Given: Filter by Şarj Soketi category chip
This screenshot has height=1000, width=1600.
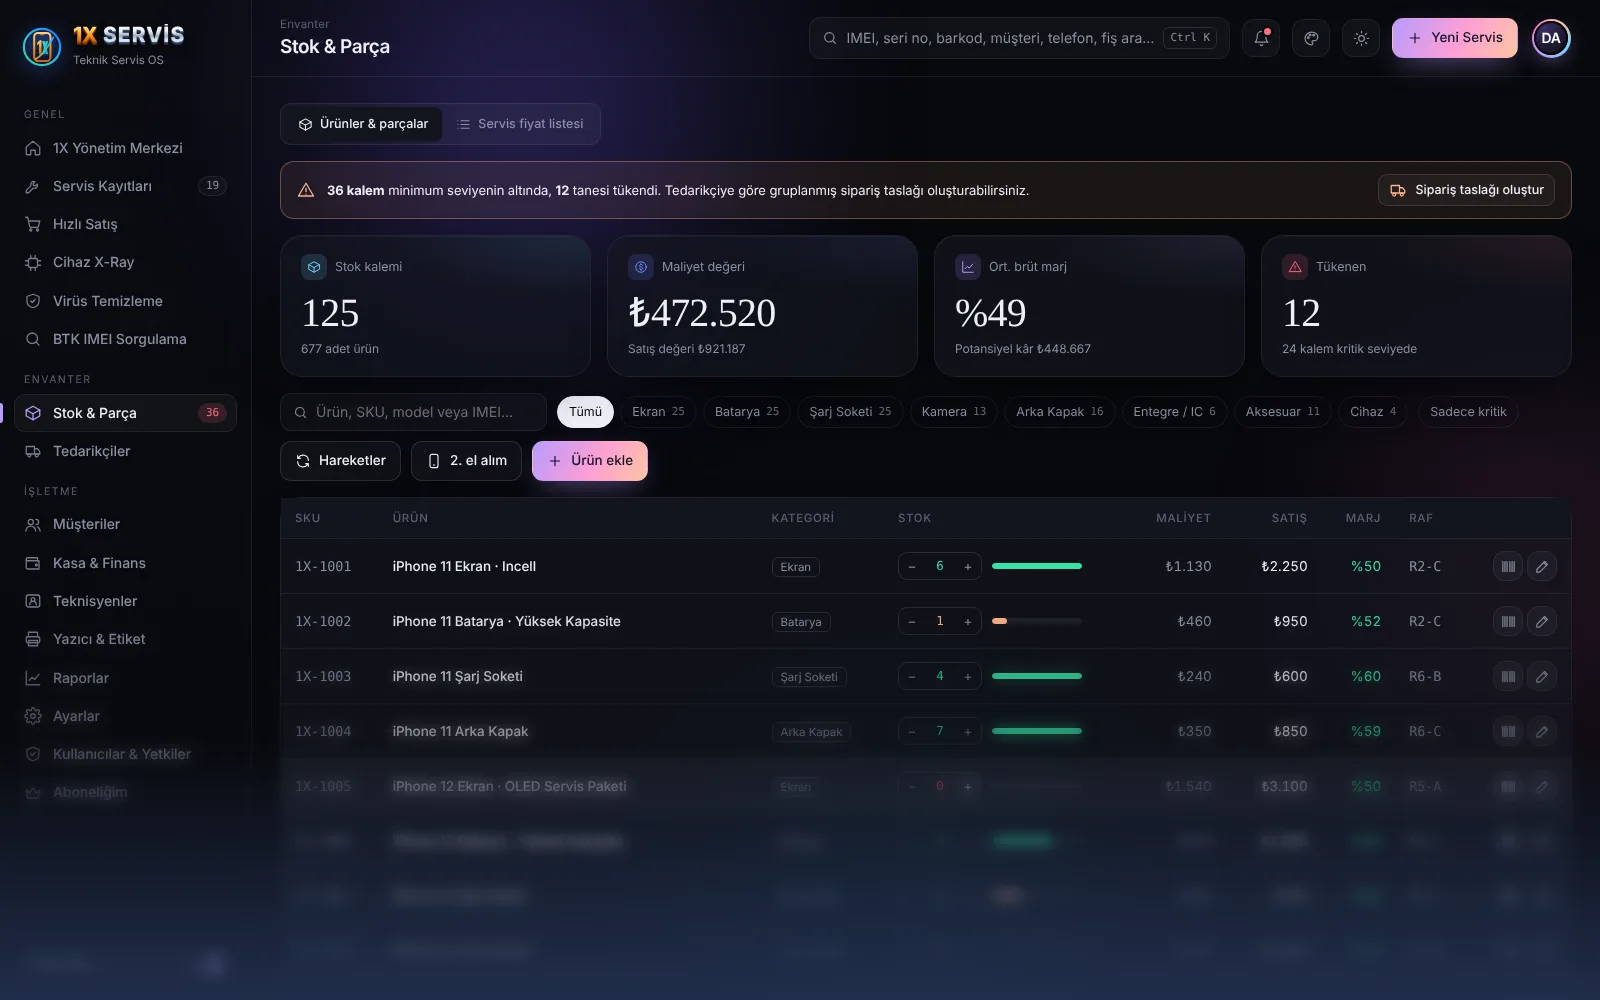Looking at the screenshot, I should [x=850, y=412].
